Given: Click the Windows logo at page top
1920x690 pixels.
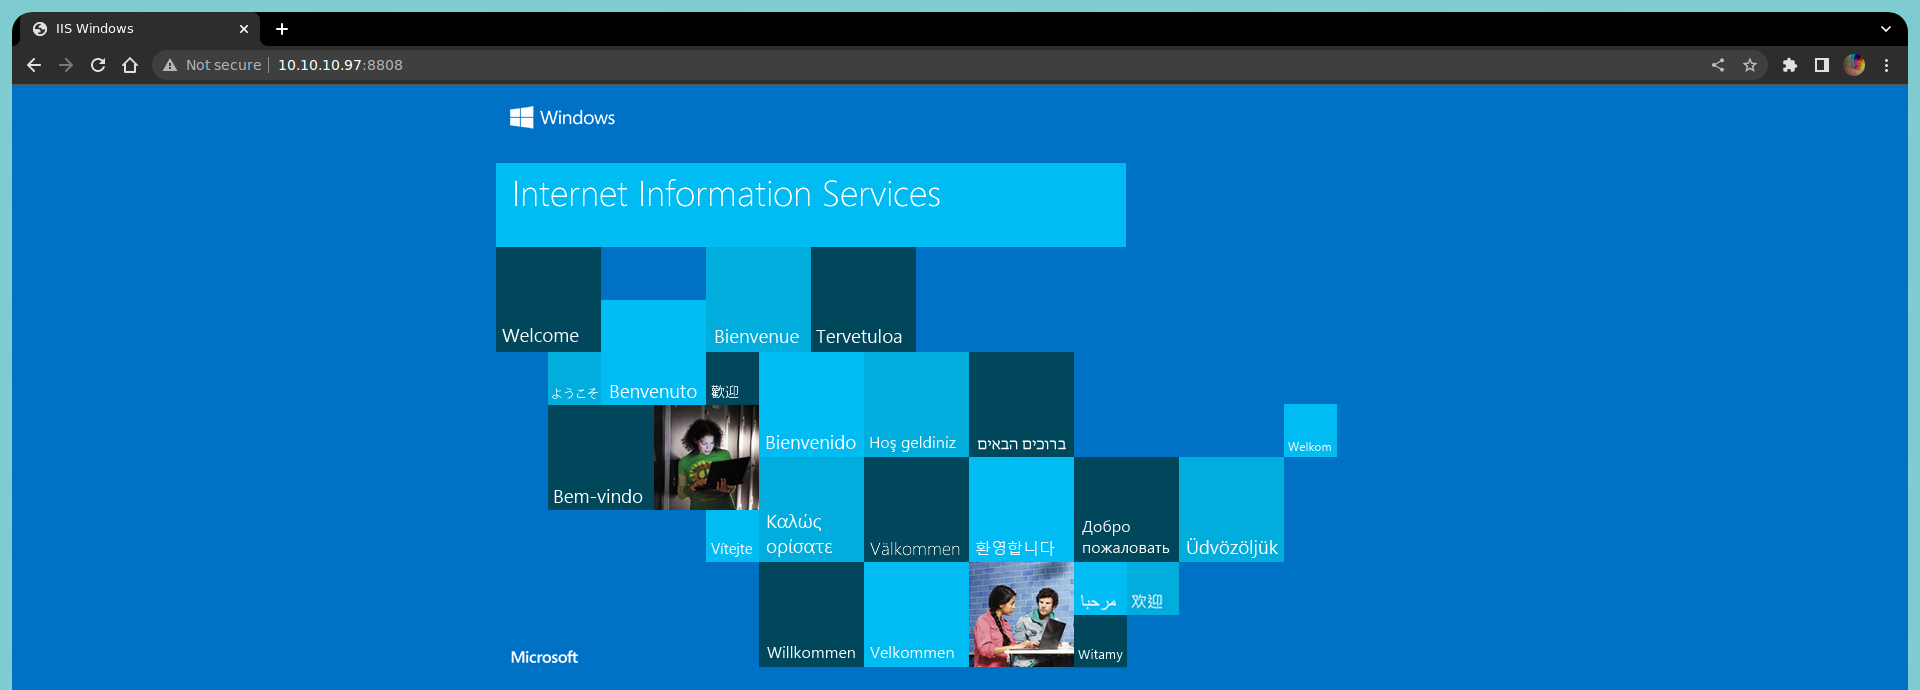Looking at the screenshot, I should (x=562, y=117).
